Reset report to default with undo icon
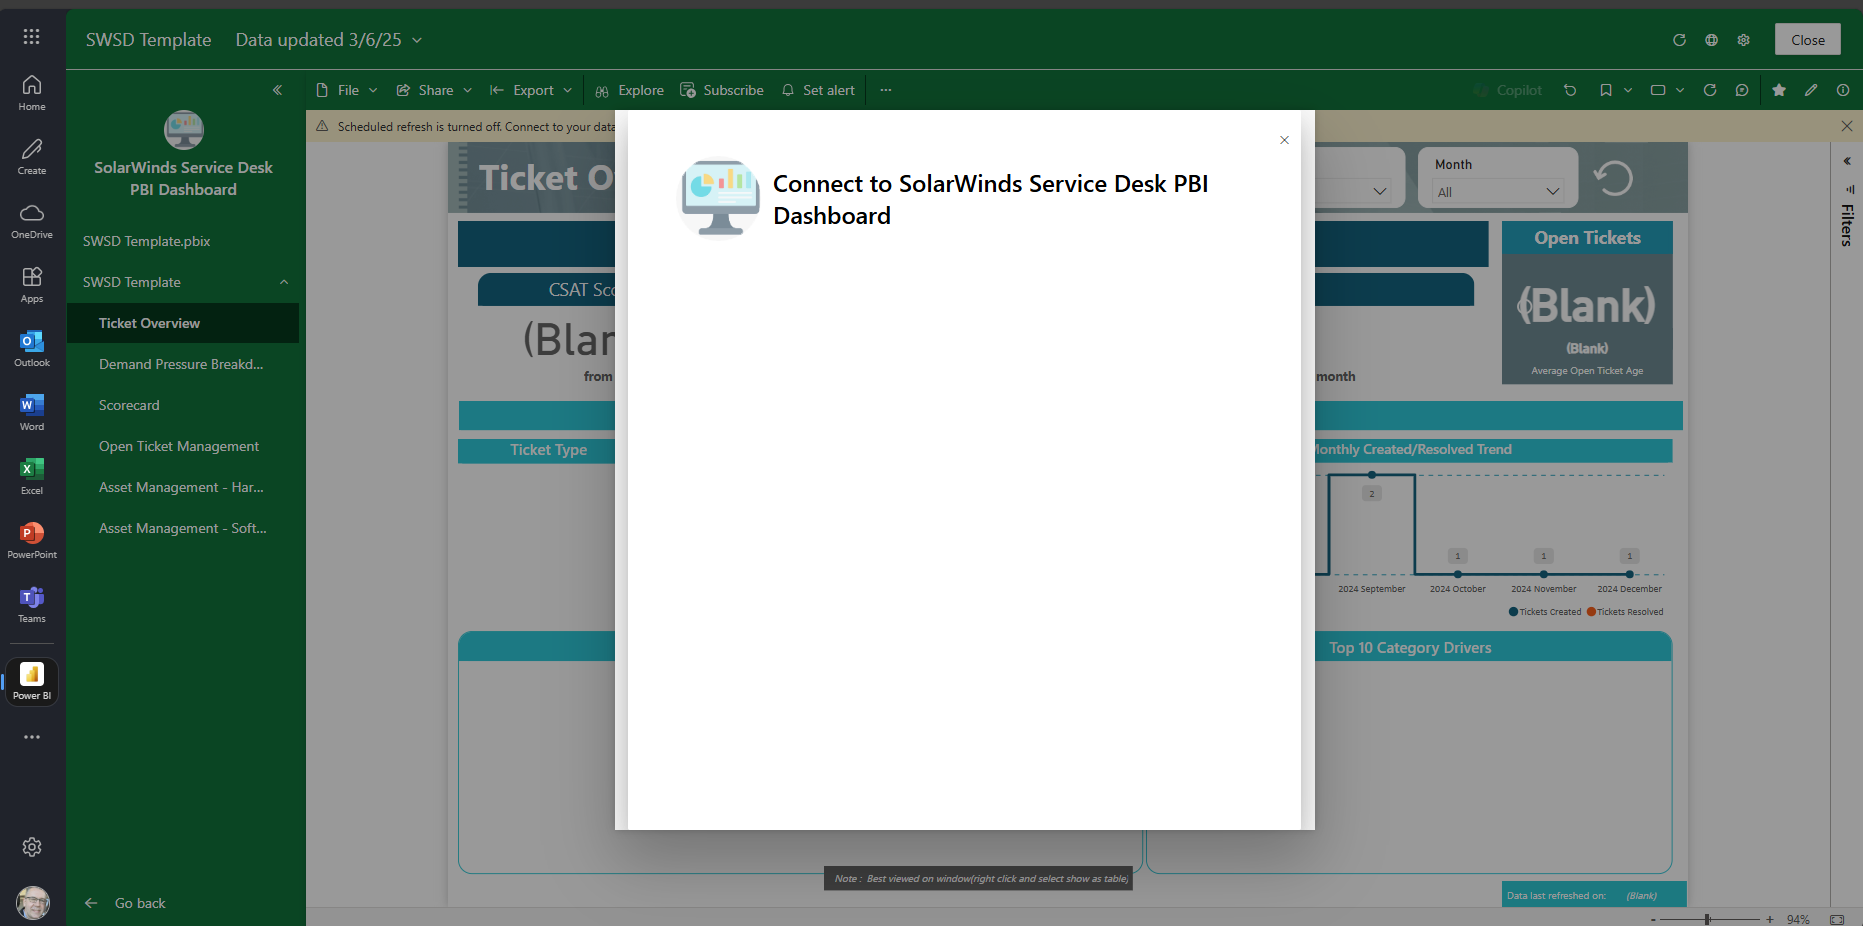Viewport: 1863px width, 926px height. coord(1570,90)
